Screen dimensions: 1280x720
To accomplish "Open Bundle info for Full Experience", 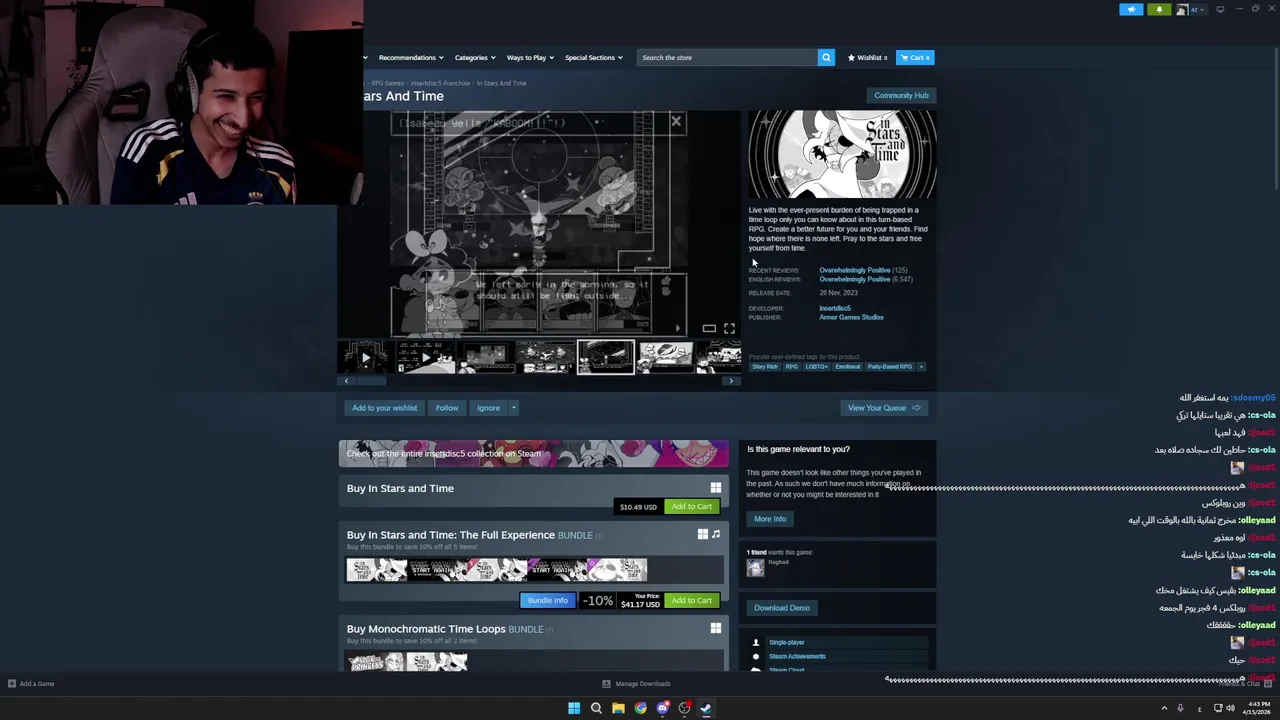I will point(547,601).
